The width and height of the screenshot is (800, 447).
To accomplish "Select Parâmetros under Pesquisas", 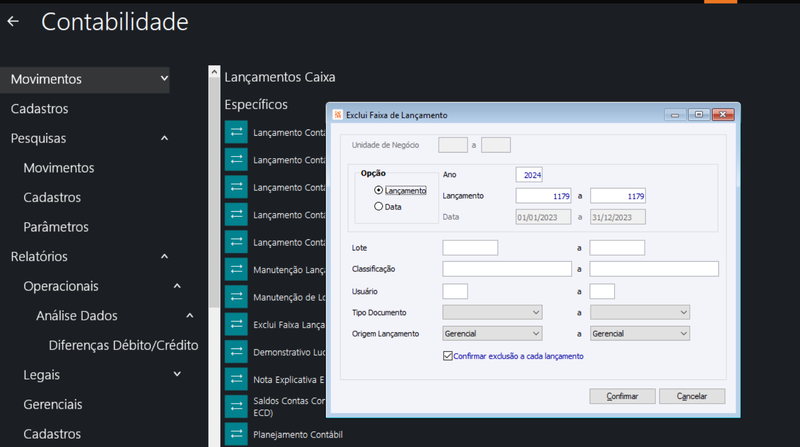I will 56,227.
